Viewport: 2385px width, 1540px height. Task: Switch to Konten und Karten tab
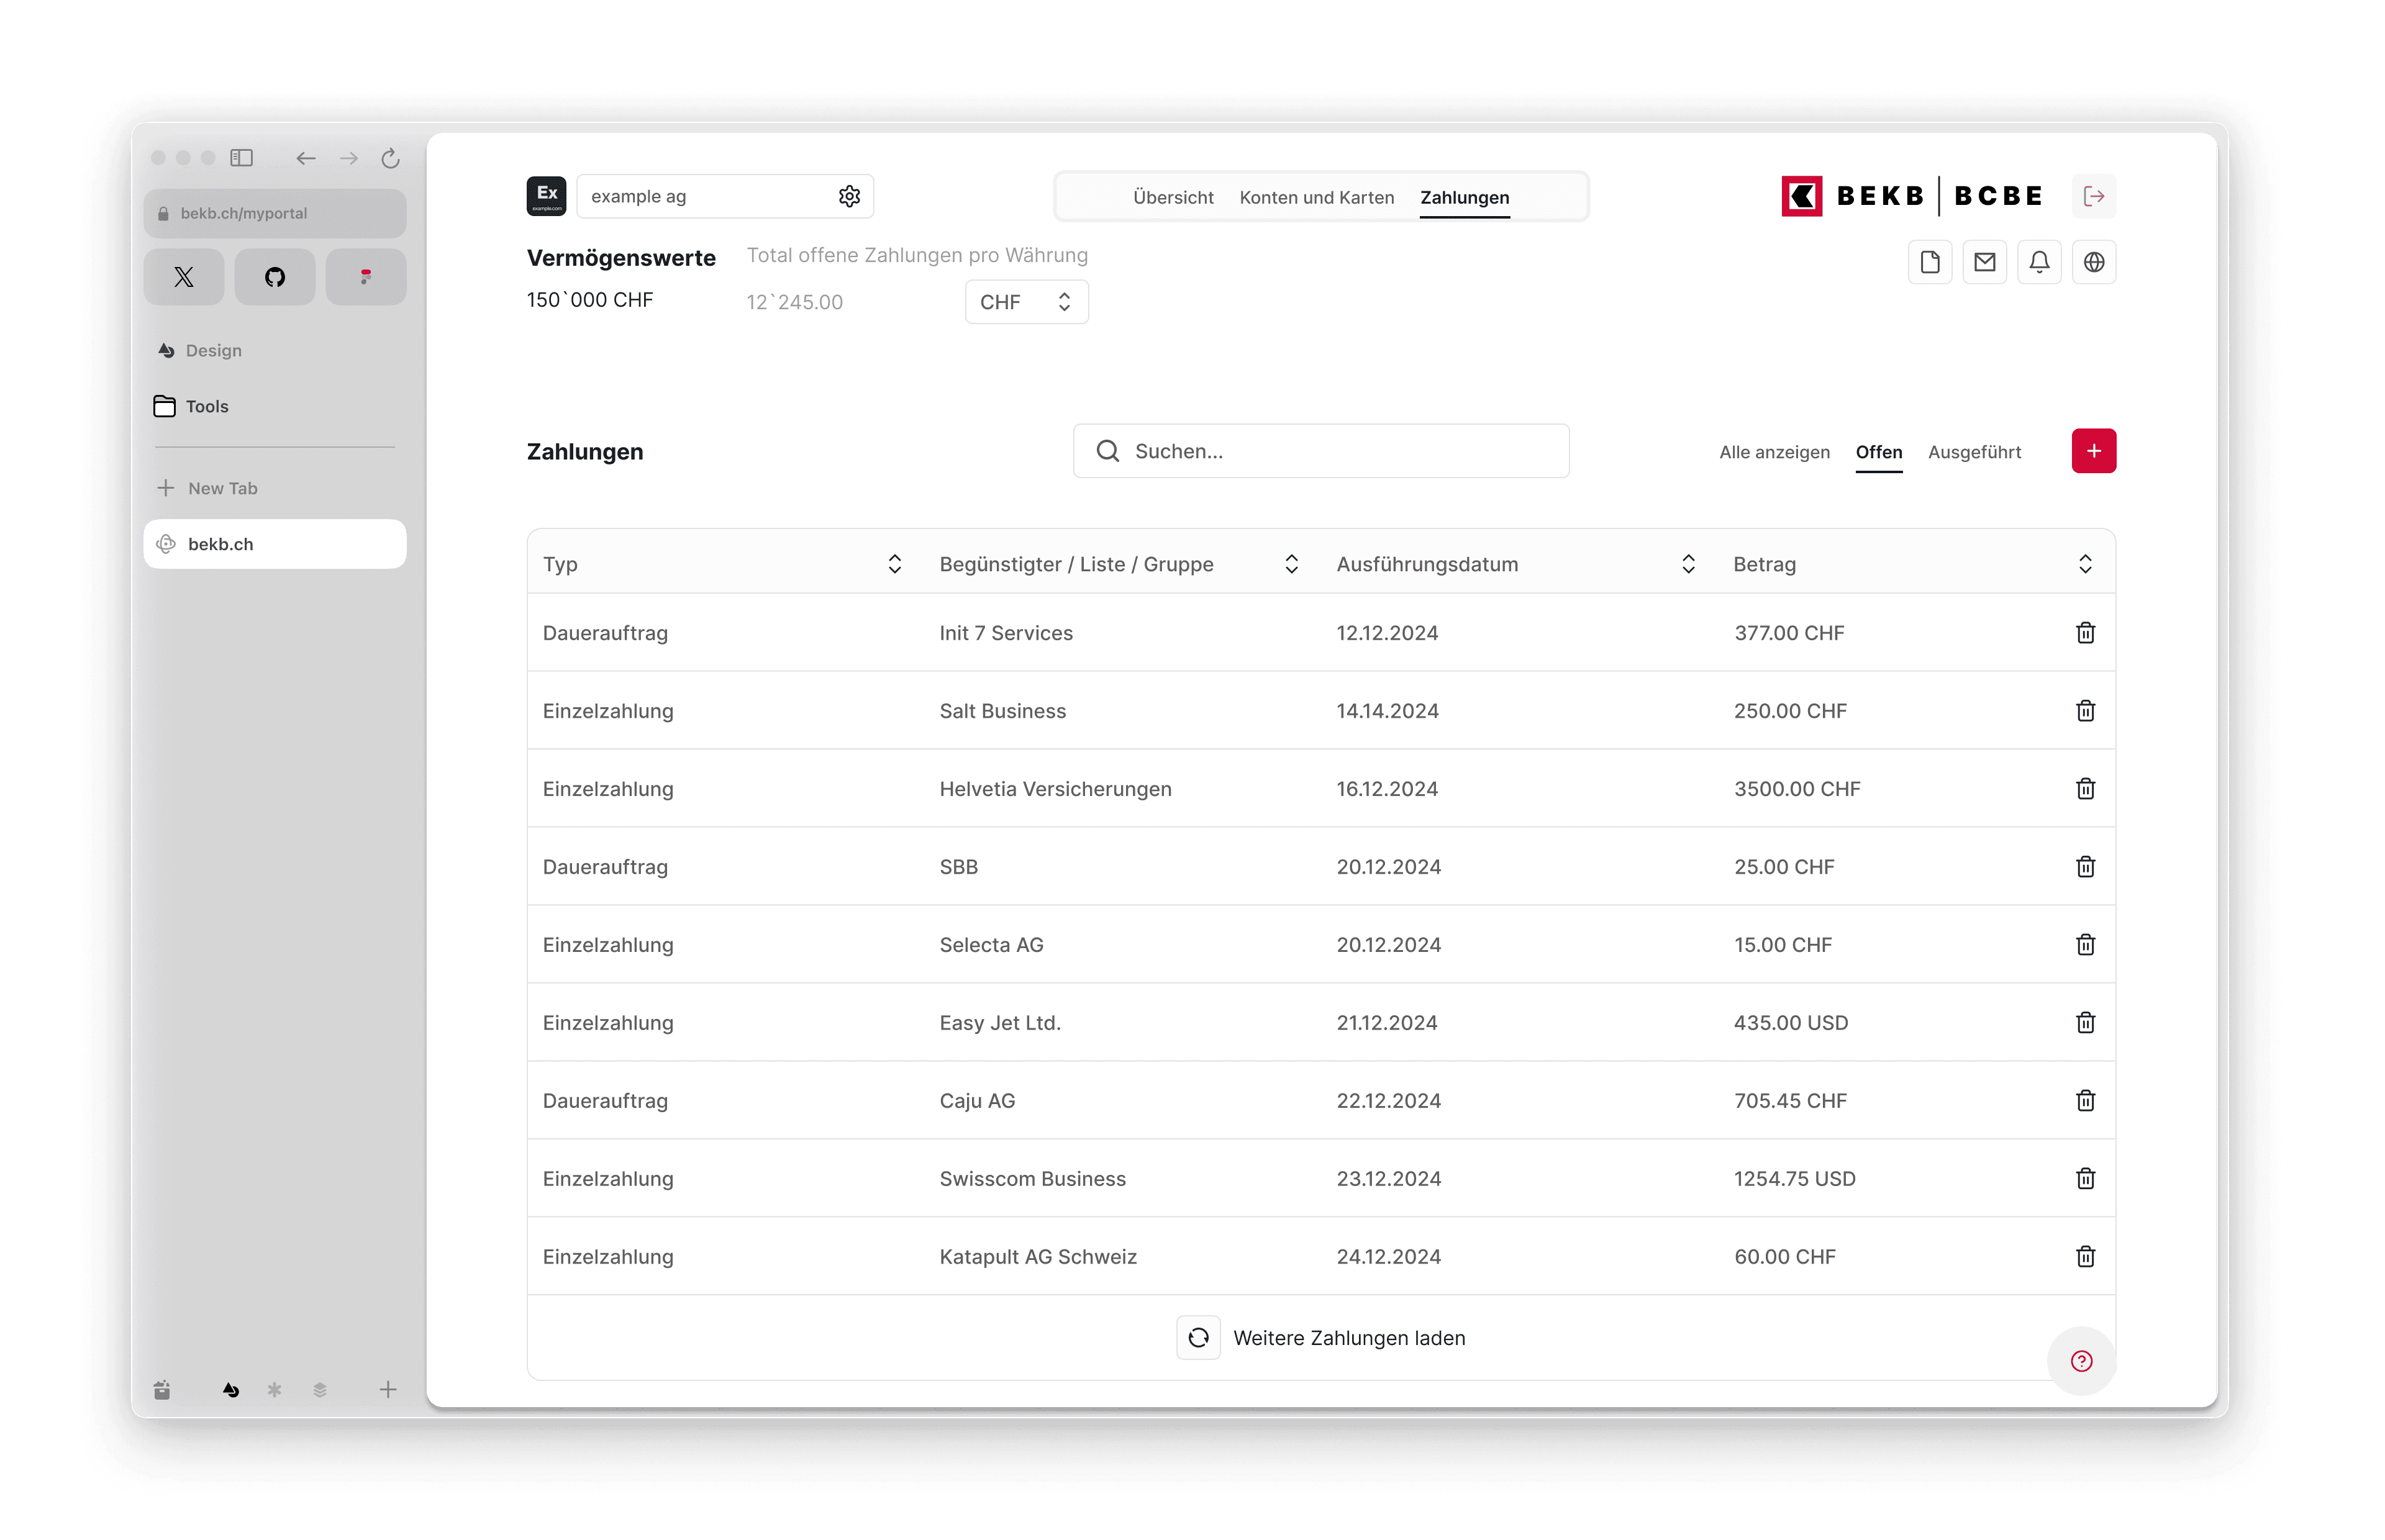pyautogui.click(x=1316, y=198)
